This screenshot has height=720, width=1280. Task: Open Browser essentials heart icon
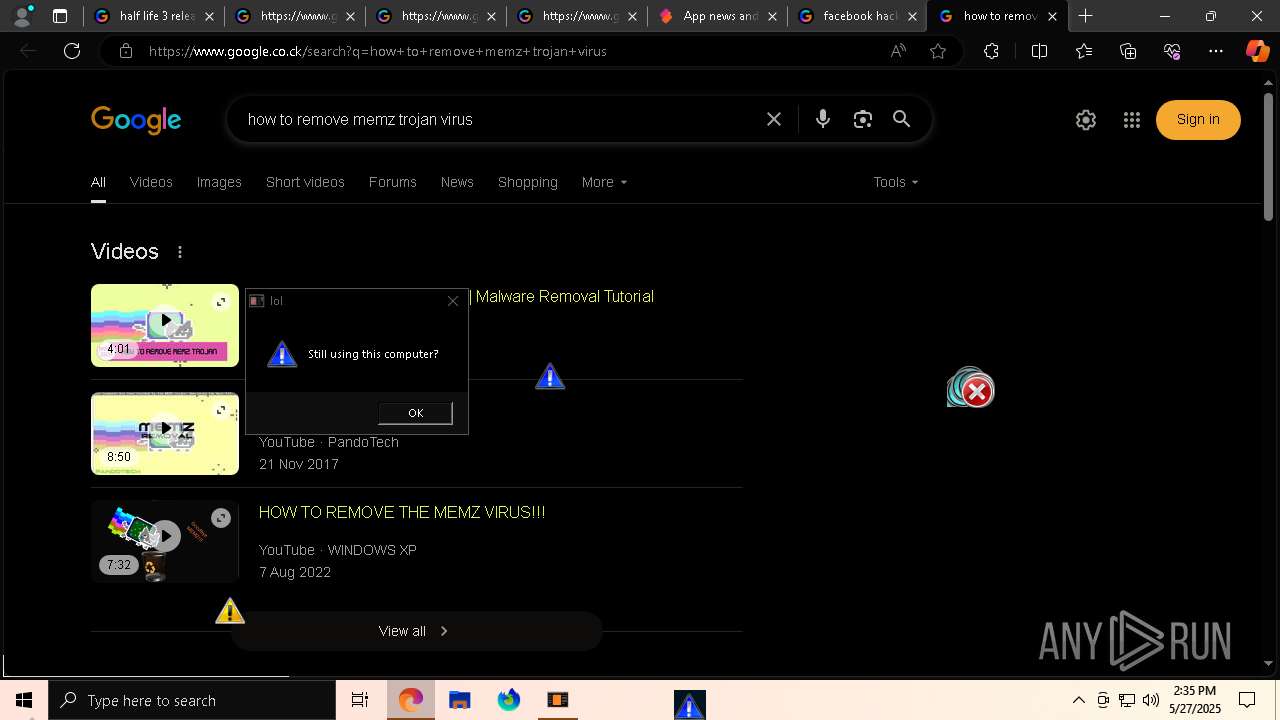click(1172, 51)
